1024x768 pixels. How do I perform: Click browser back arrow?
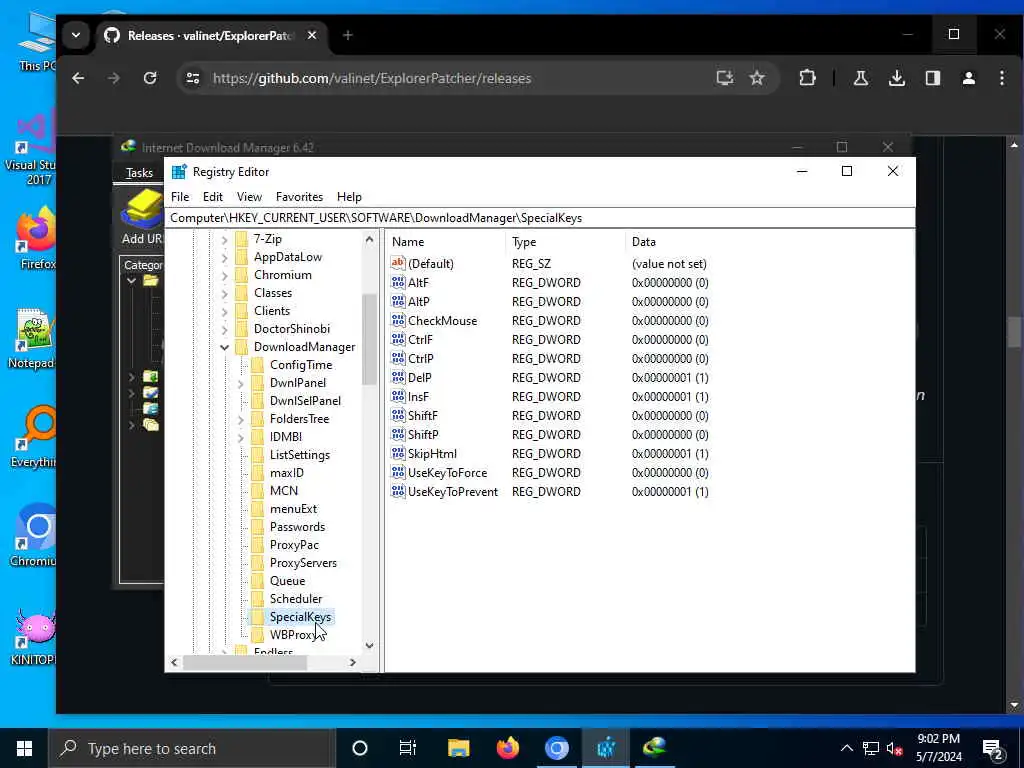(x=78, y=78)
